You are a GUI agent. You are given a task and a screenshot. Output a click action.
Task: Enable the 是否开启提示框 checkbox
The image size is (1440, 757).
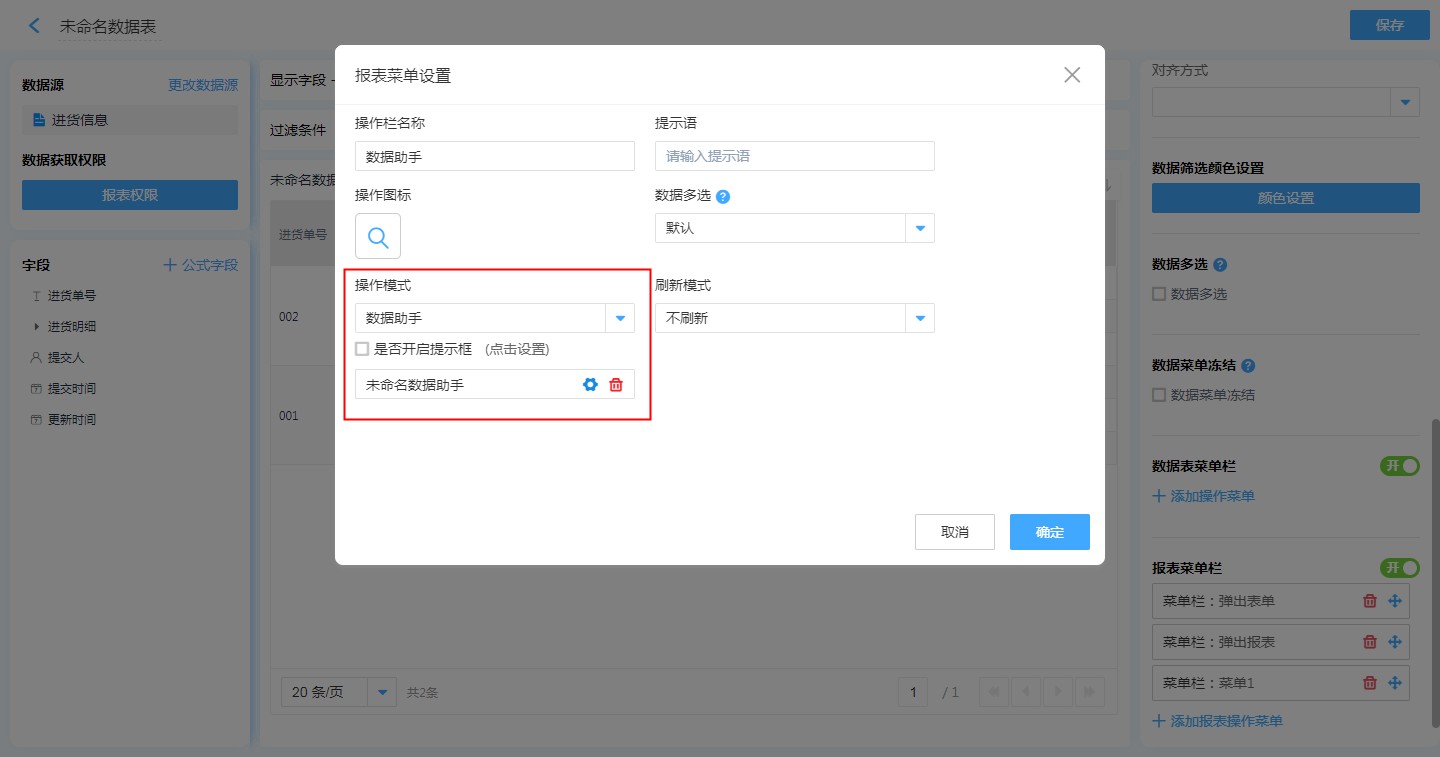pyautogui.click(x=362, y=349)
